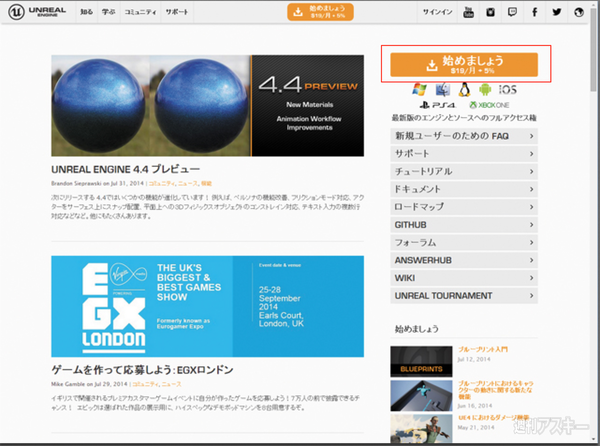
Task: Open the ゲームを作って応募しよう headline
Action: 142,369
